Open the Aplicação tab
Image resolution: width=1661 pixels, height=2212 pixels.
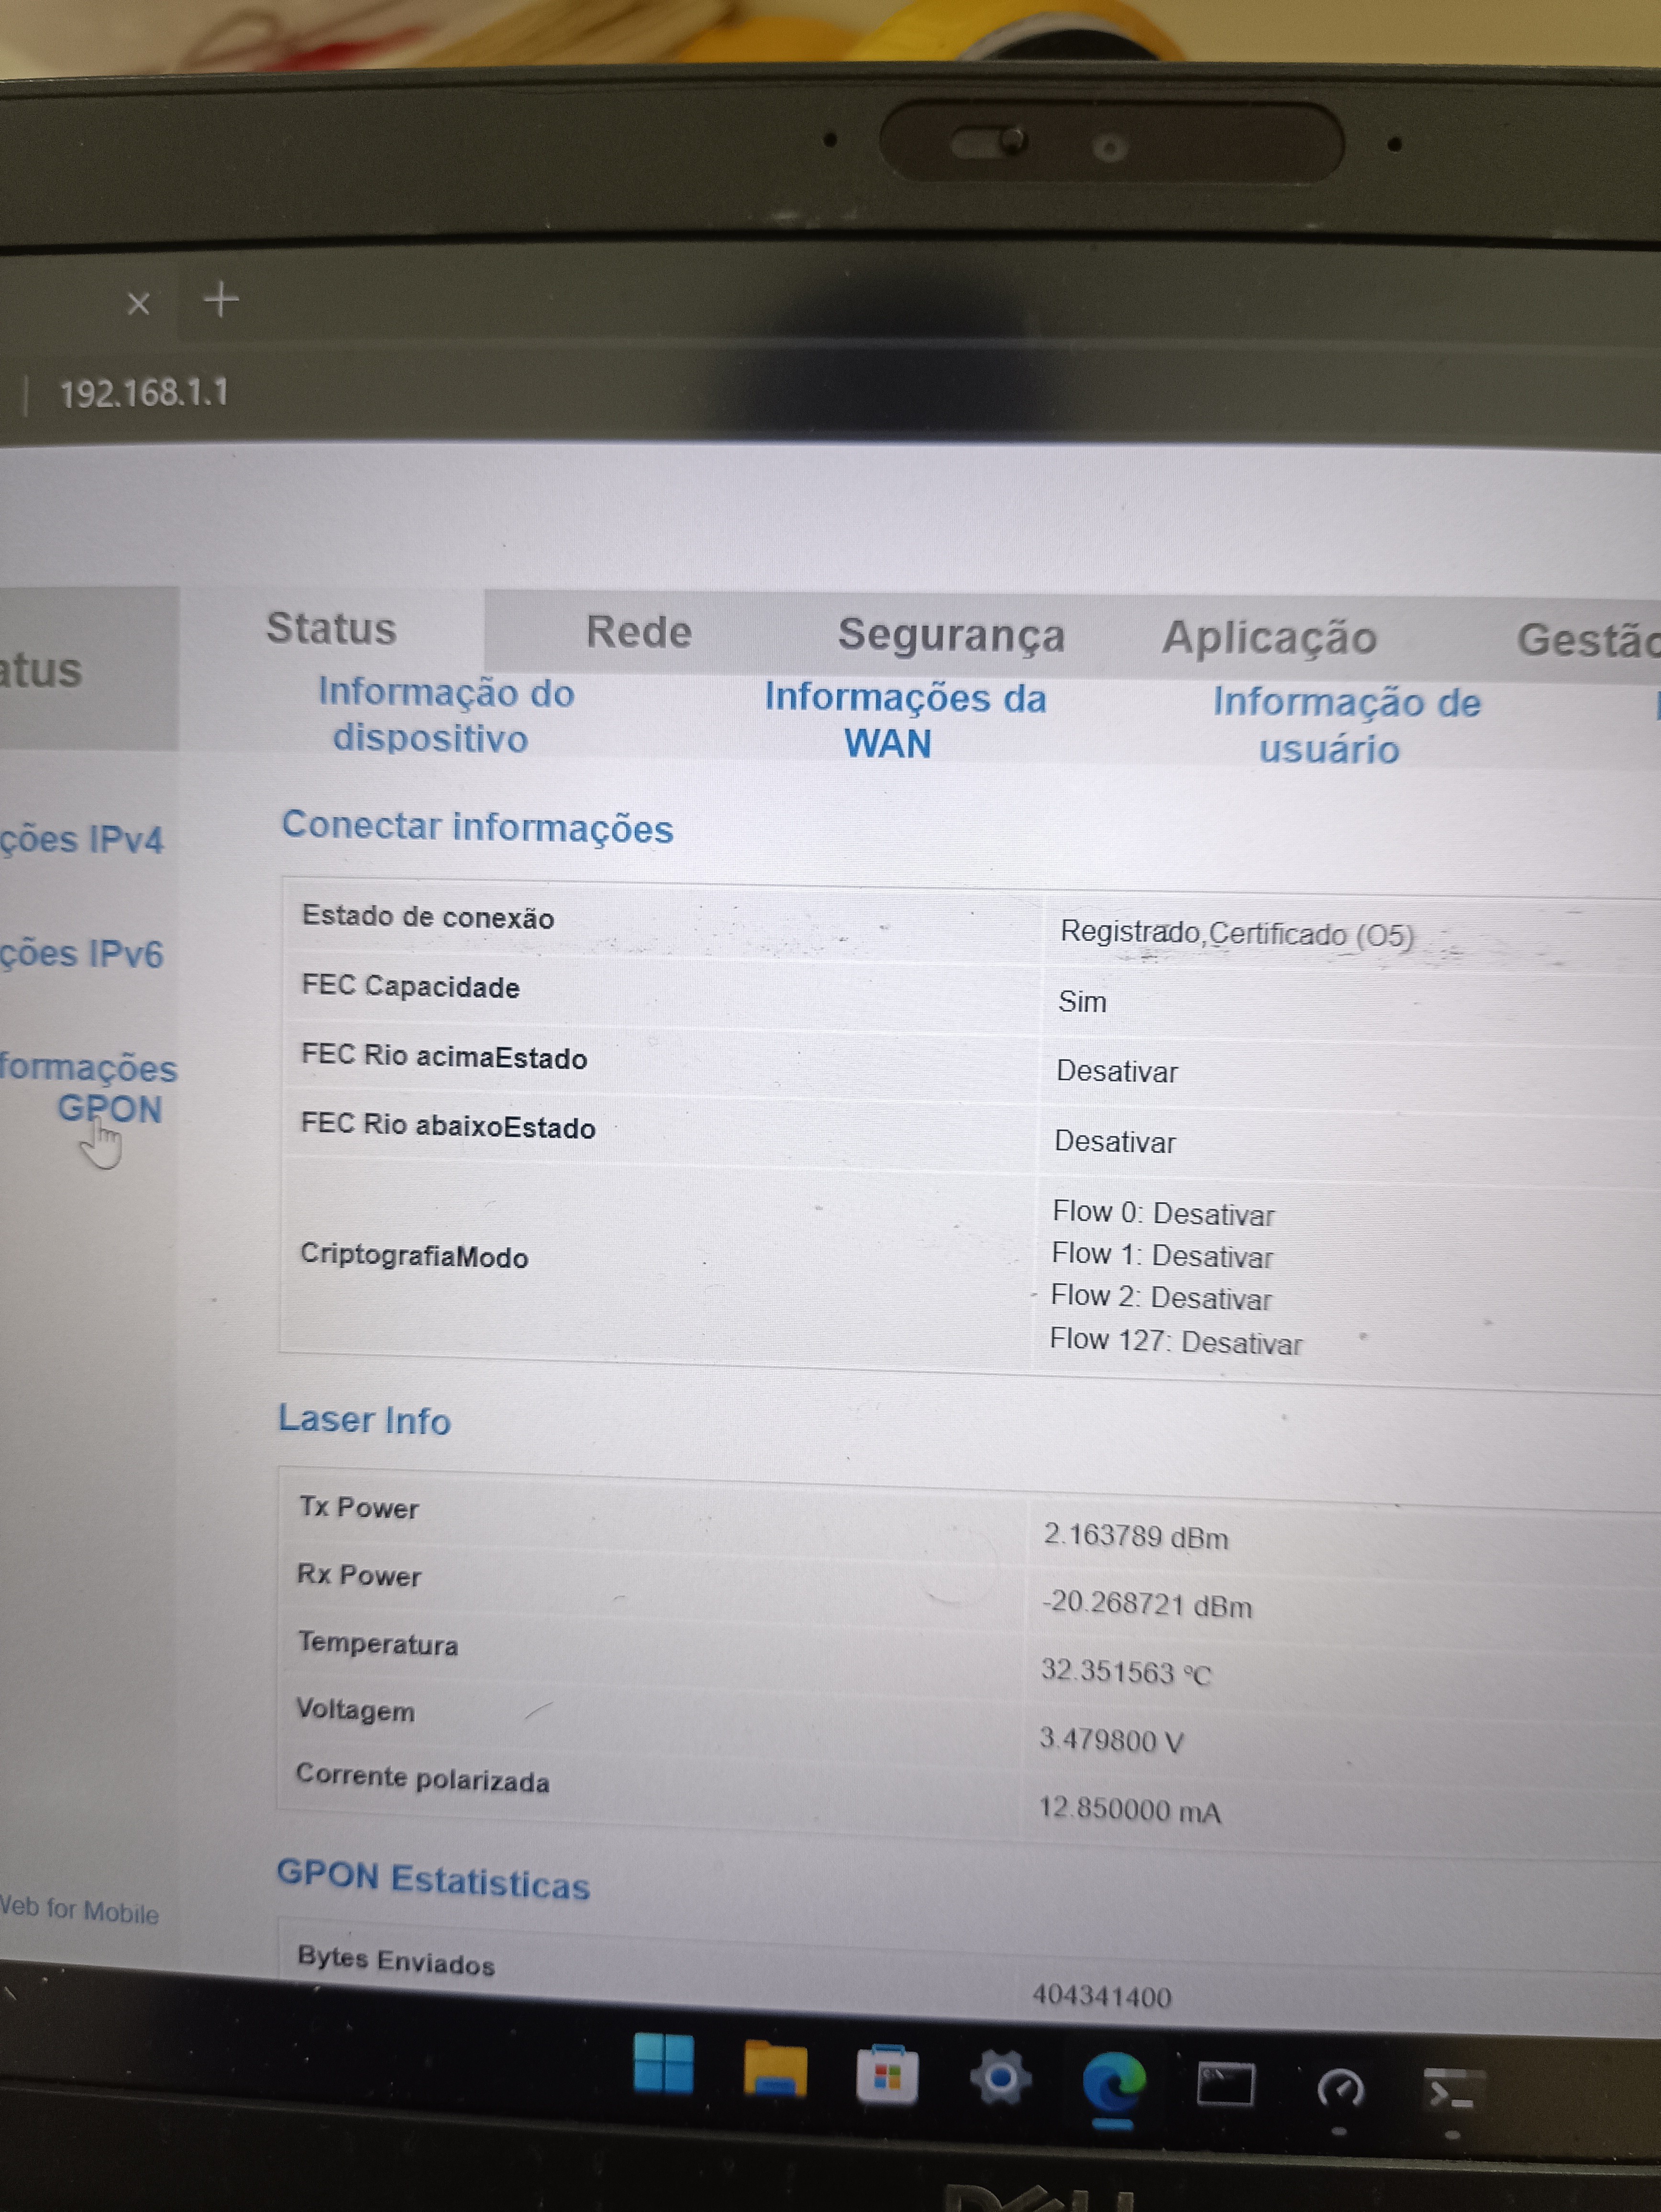click(1269, 639)
